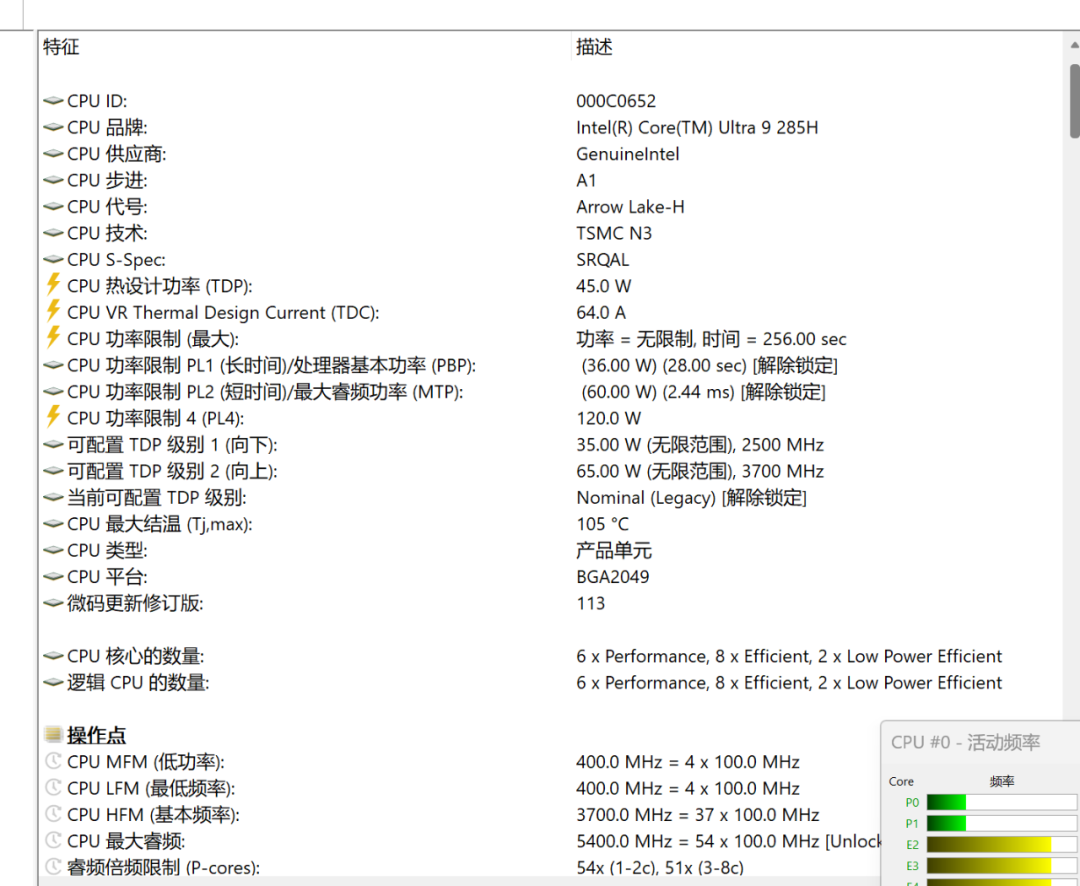Click the chip icon beside CPU 核心的数量
Image resolution: width=1080 pixels, height=886 pixels.
53,657
